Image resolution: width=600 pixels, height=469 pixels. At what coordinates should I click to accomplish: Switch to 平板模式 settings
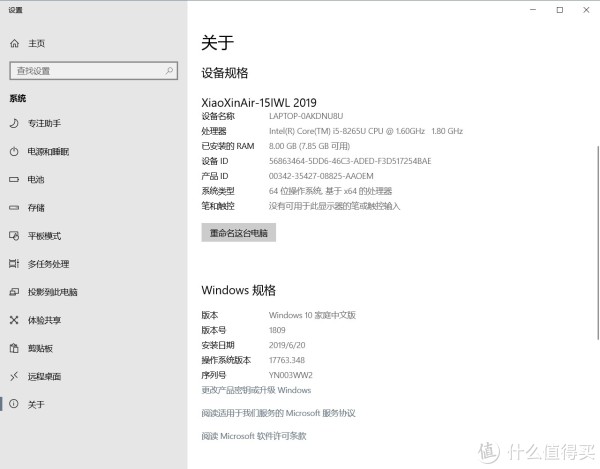click(44, 236)
